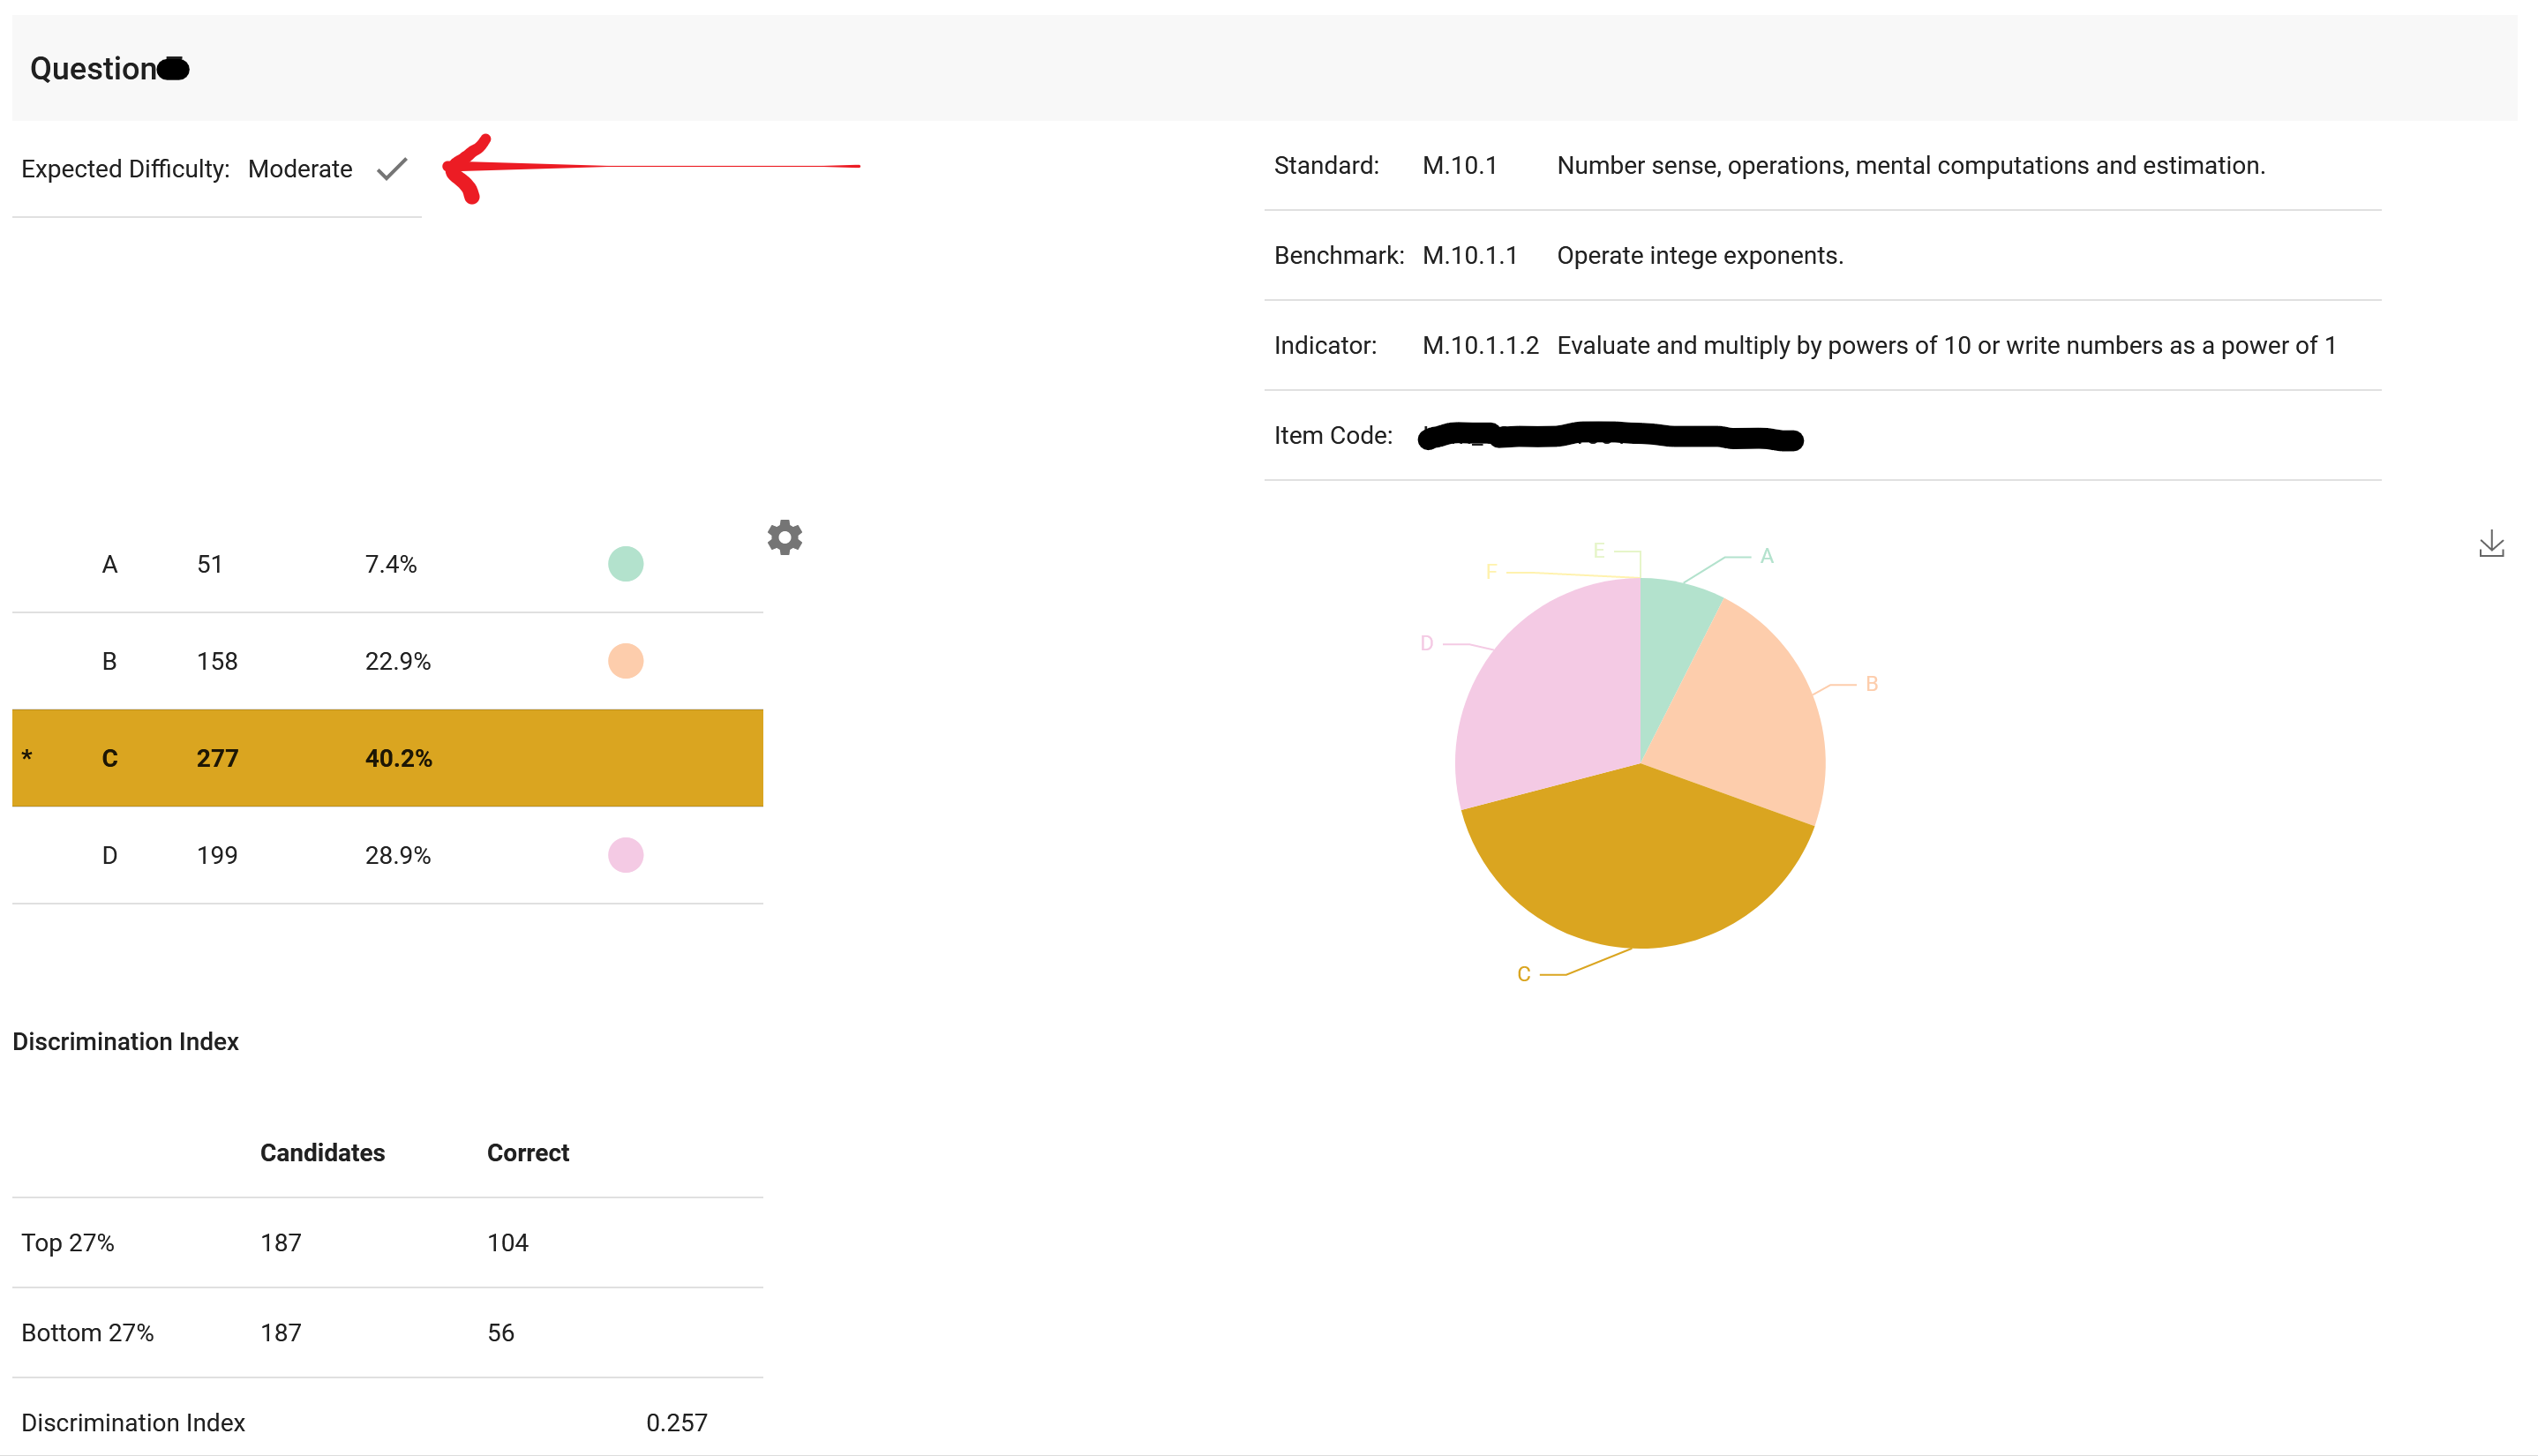2538x1456 pixels.
Task: Click the peach swatch for option B
Action: [625, 661]
